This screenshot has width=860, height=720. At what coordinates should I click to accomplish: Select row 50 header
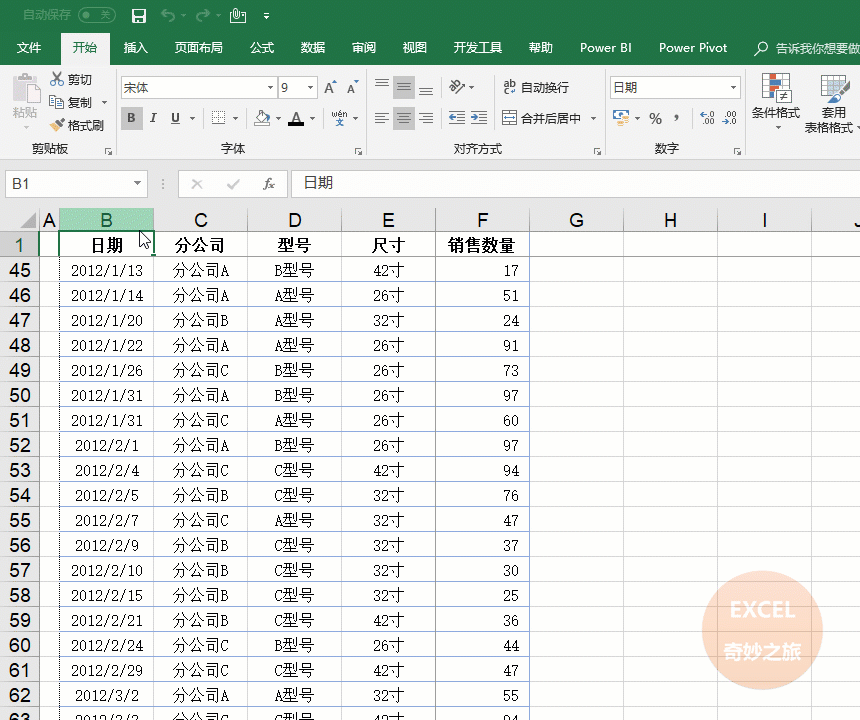(x=20, y=395)
